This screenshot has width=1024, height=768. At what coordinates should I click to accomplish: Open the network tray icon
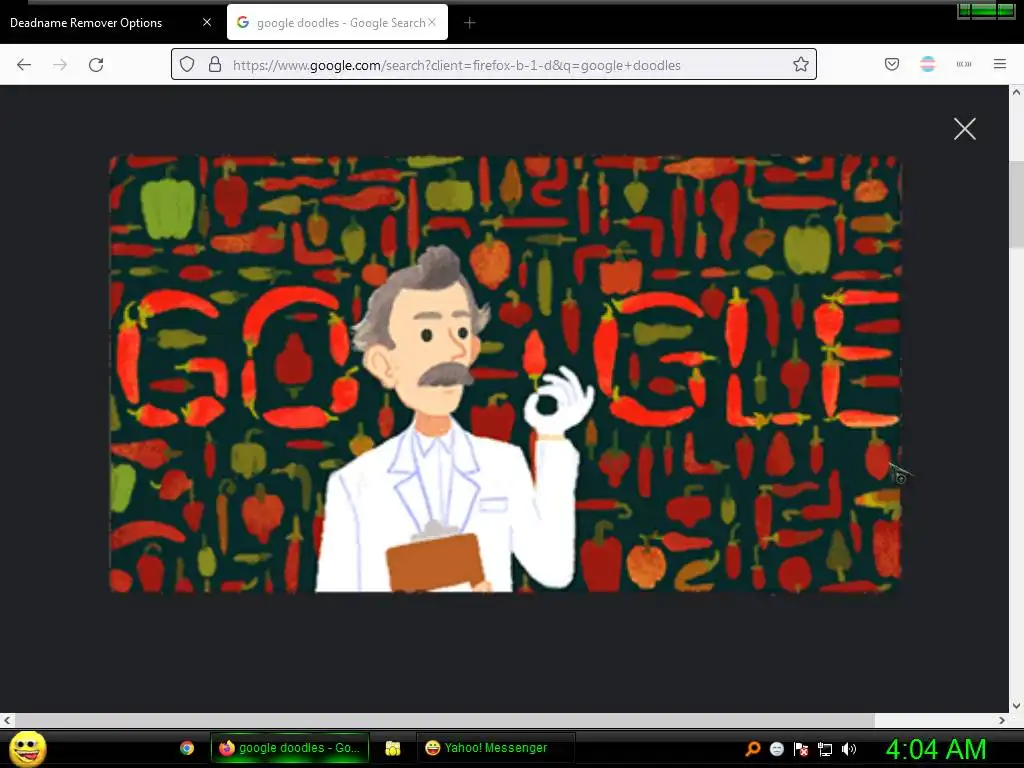pos(825,749)
